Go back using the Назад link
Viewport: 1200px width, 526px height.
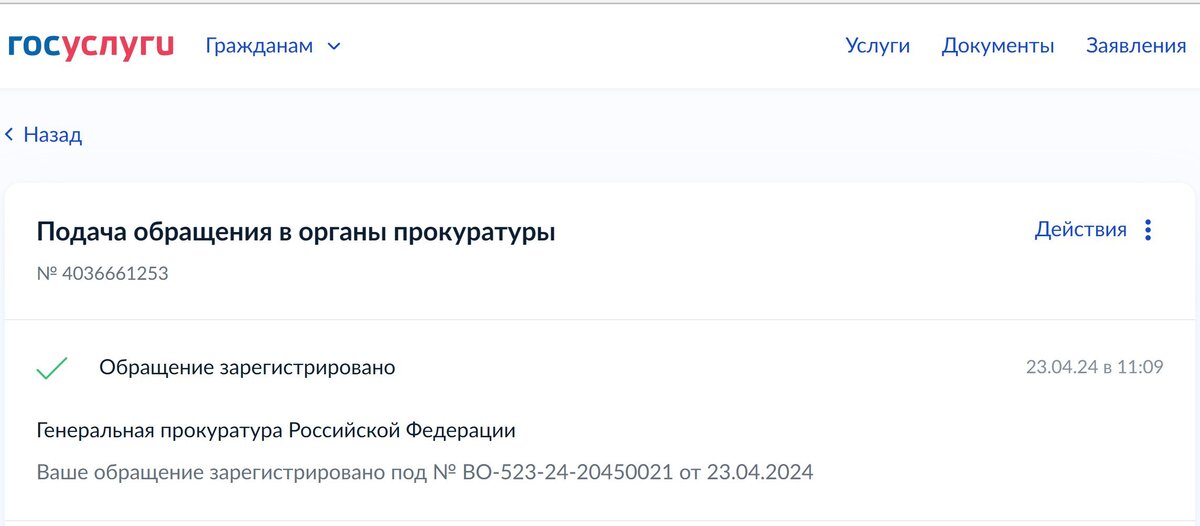point(43,135)
